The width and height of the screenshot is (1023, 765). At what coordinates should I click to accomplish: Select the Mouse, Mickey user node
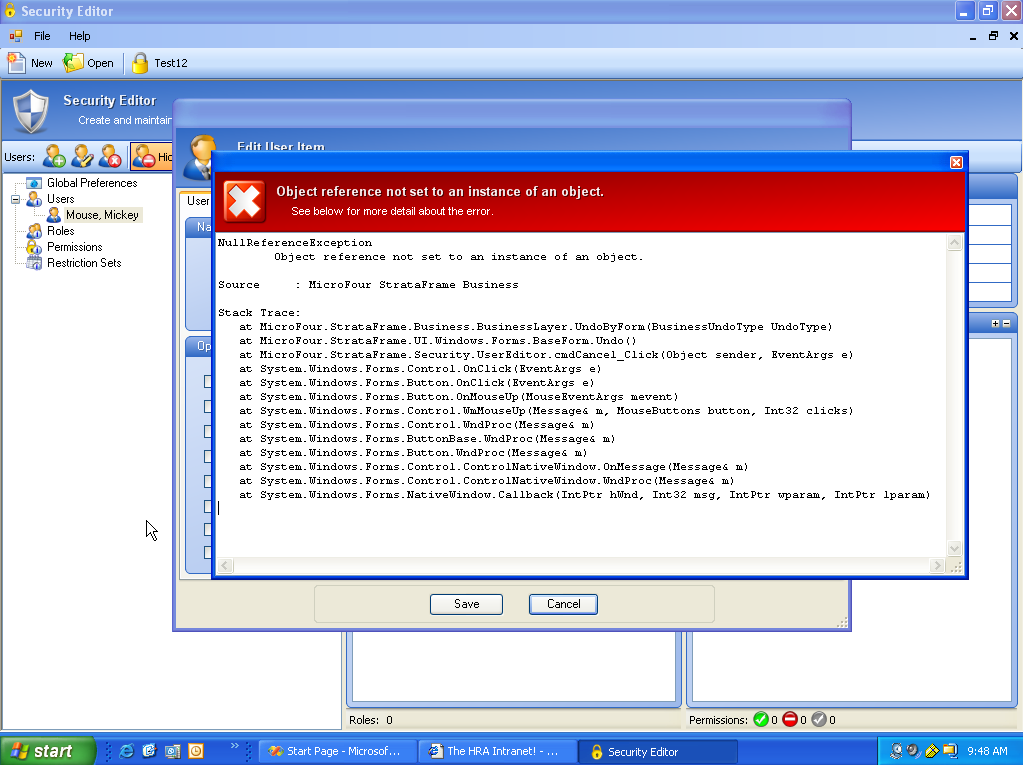tap(101, 215)
